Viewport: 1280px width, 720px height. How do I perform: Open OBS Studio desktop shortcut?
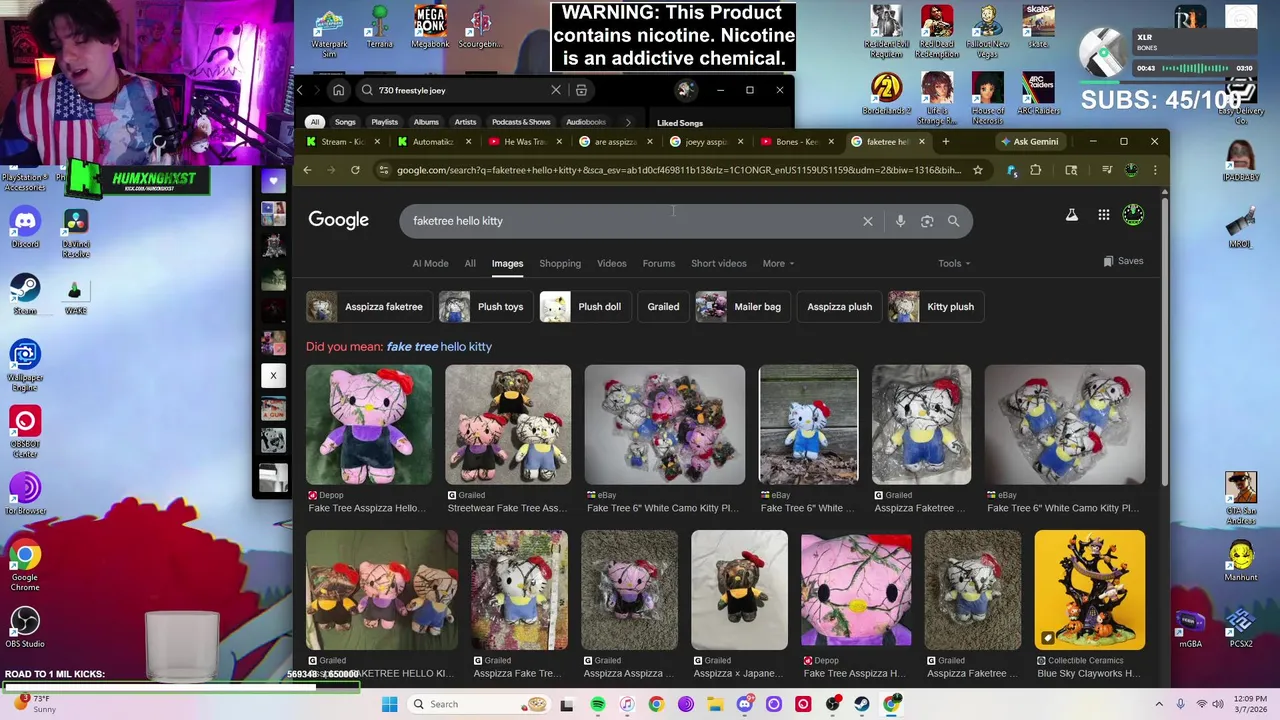point(25,627)
